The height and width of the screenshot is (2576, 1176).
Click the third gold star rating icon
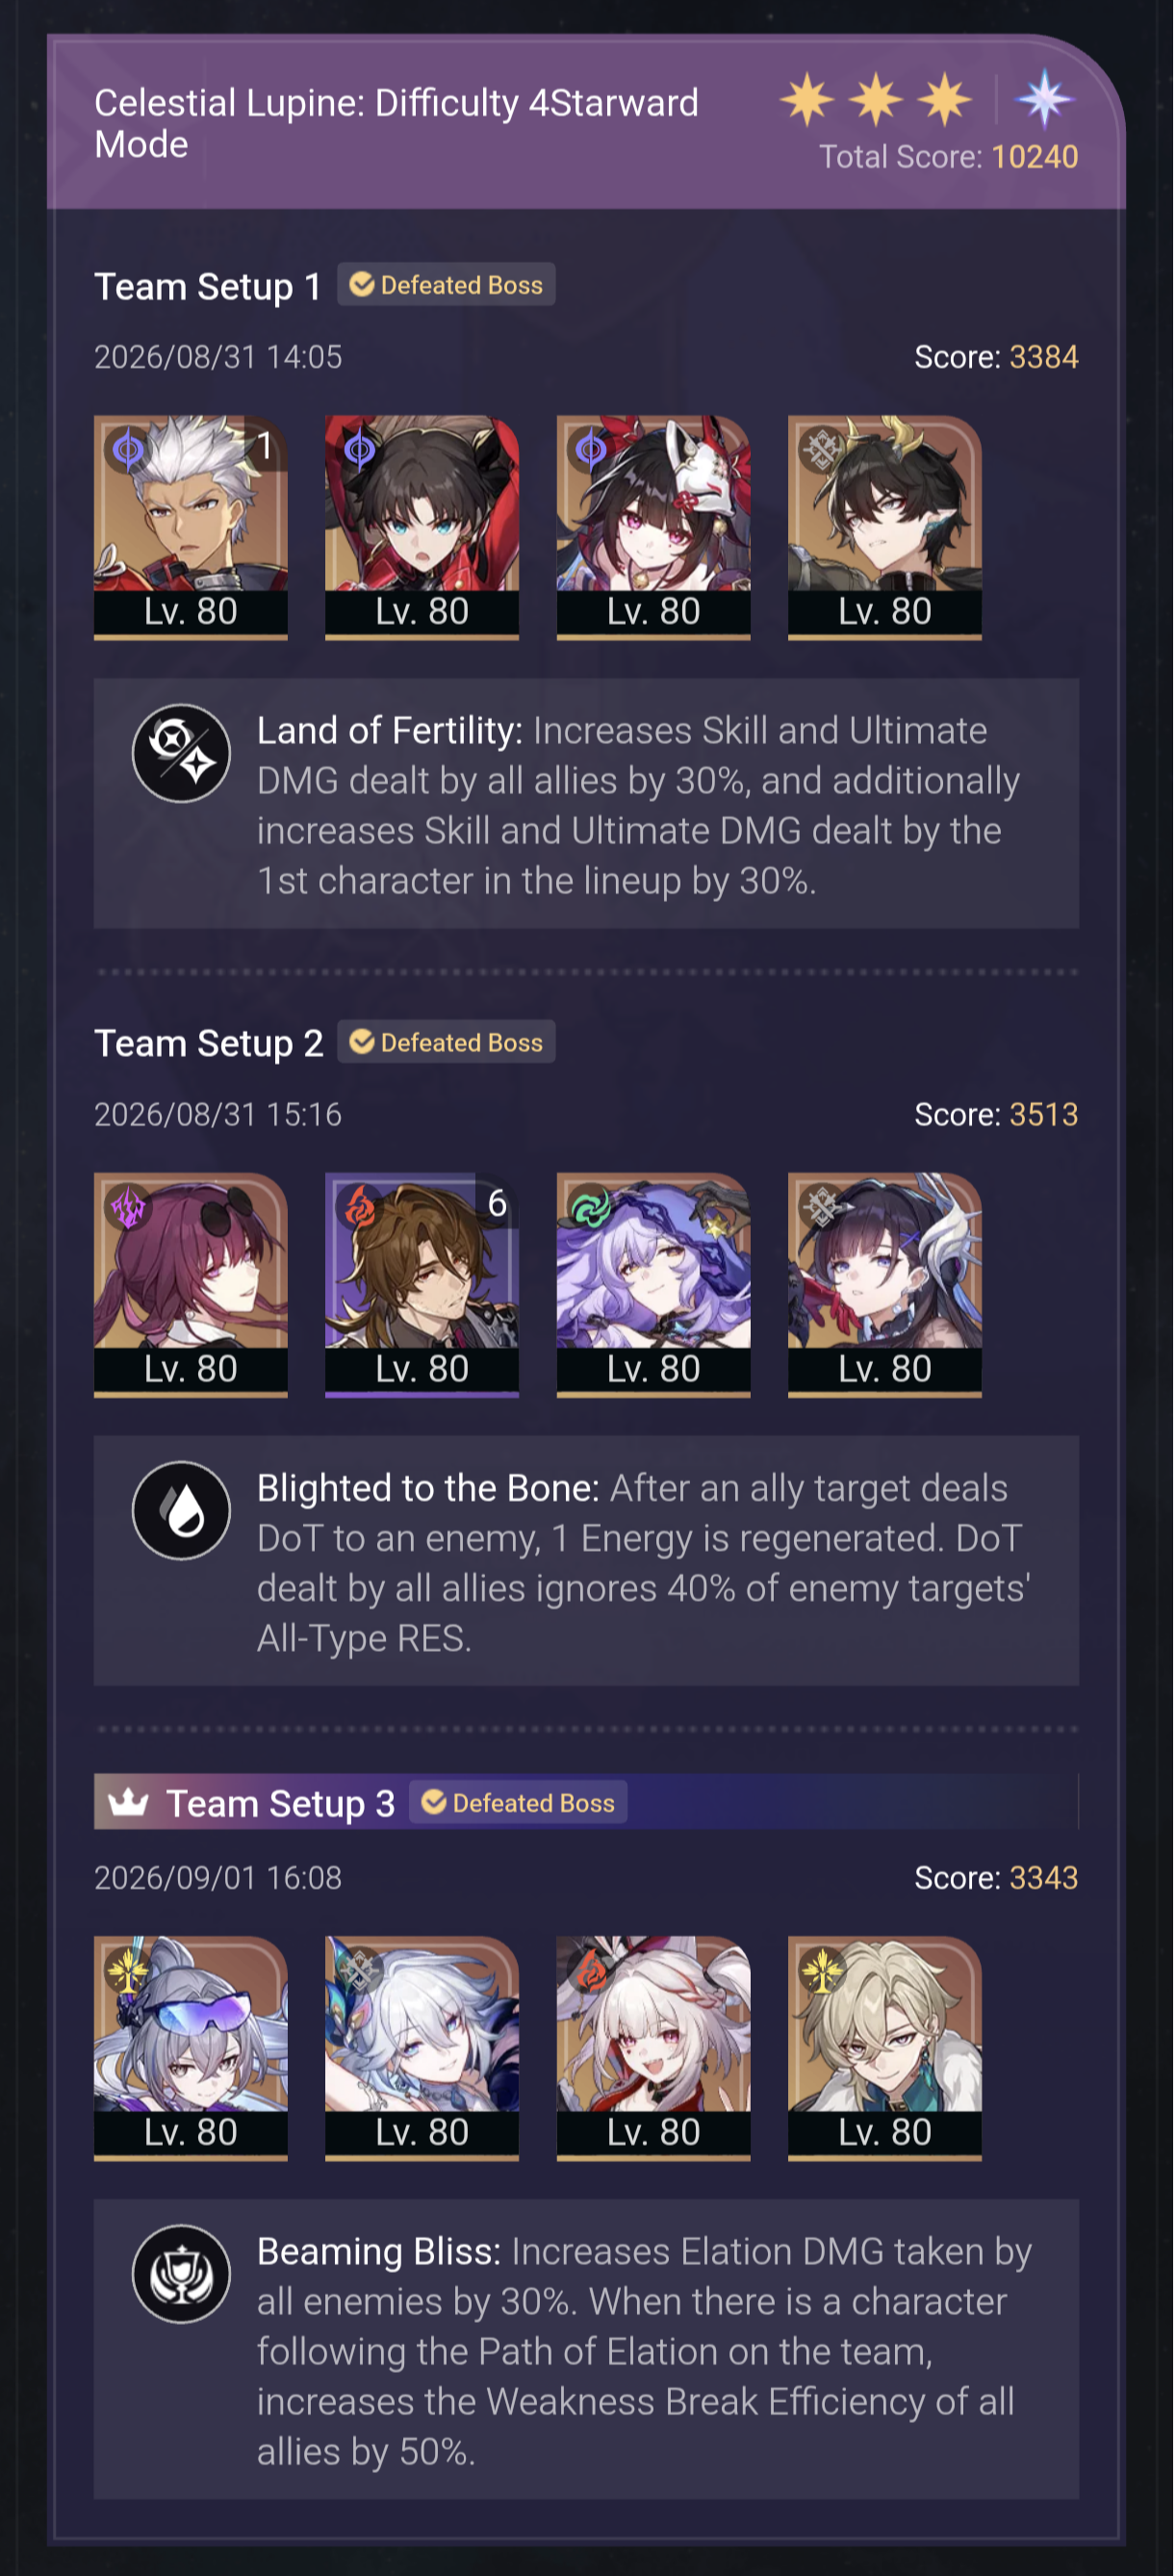click(x=946, y=99)
